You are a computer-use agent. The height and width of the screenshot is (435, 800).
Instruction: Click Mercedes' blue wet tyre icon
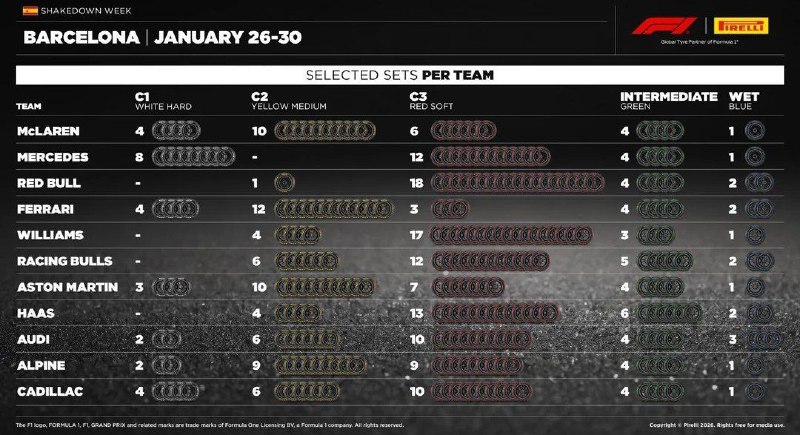[755, 157]
